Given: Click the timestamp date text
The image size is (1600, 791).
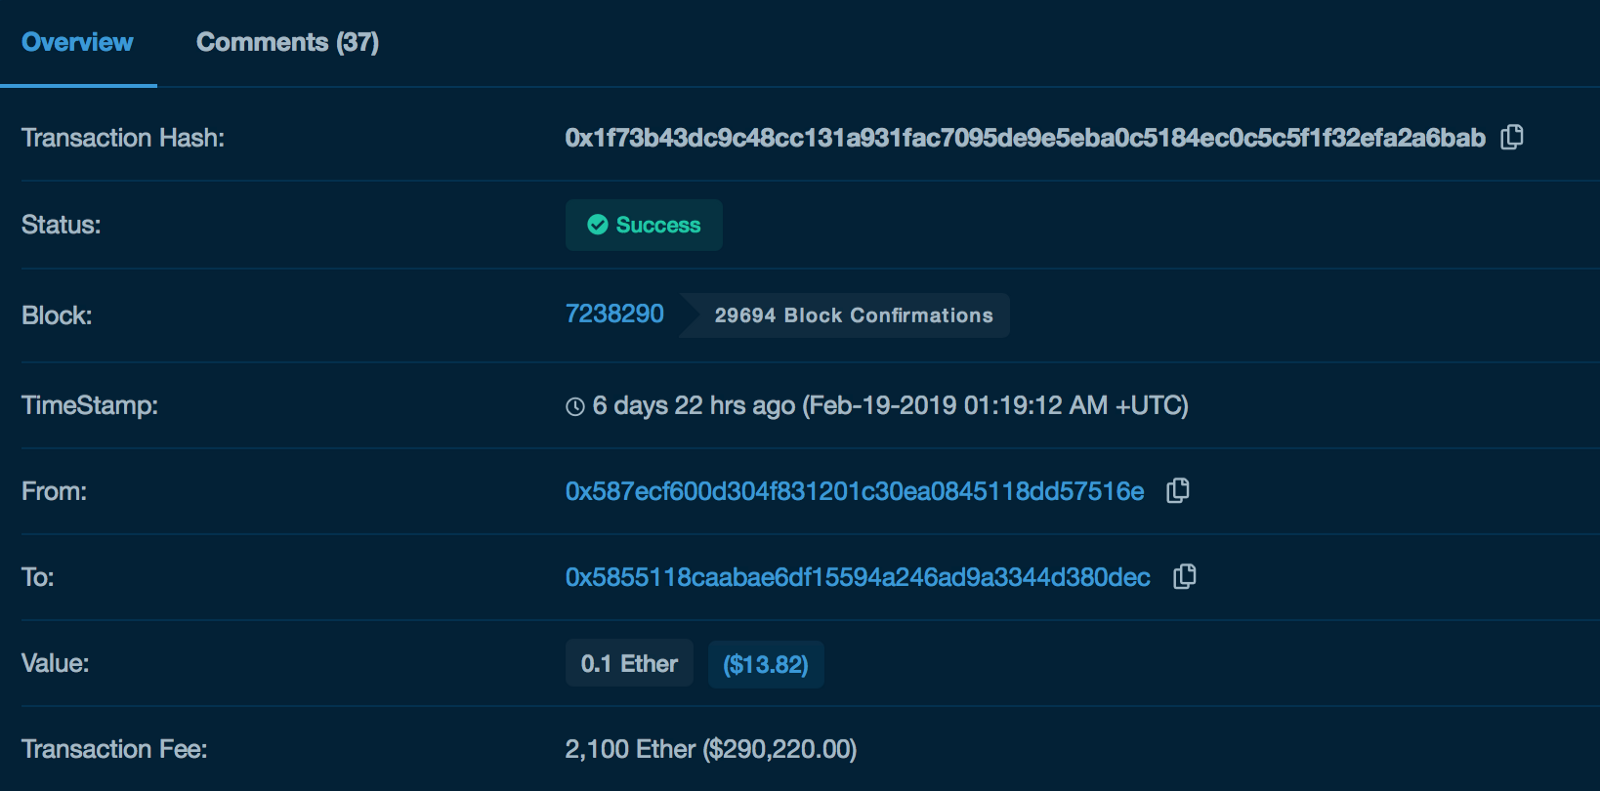Looking at the screenshot, I should [995, 405].
